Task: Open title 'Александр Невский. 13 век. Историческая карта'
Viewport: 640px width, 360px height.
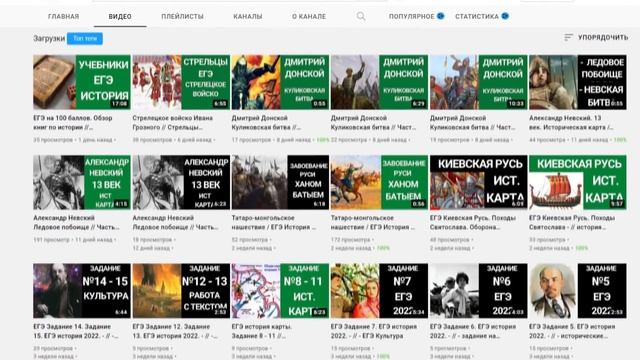Action: click(571, 122)
